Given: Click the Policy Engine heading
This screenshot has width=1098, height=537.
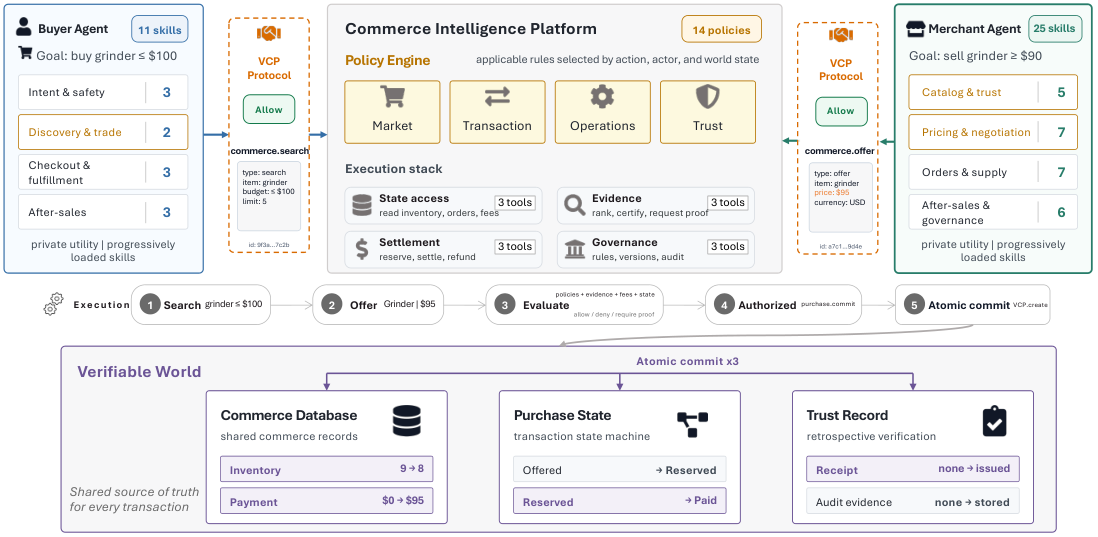Looking at the screenshot, I should tap(387, 61).
